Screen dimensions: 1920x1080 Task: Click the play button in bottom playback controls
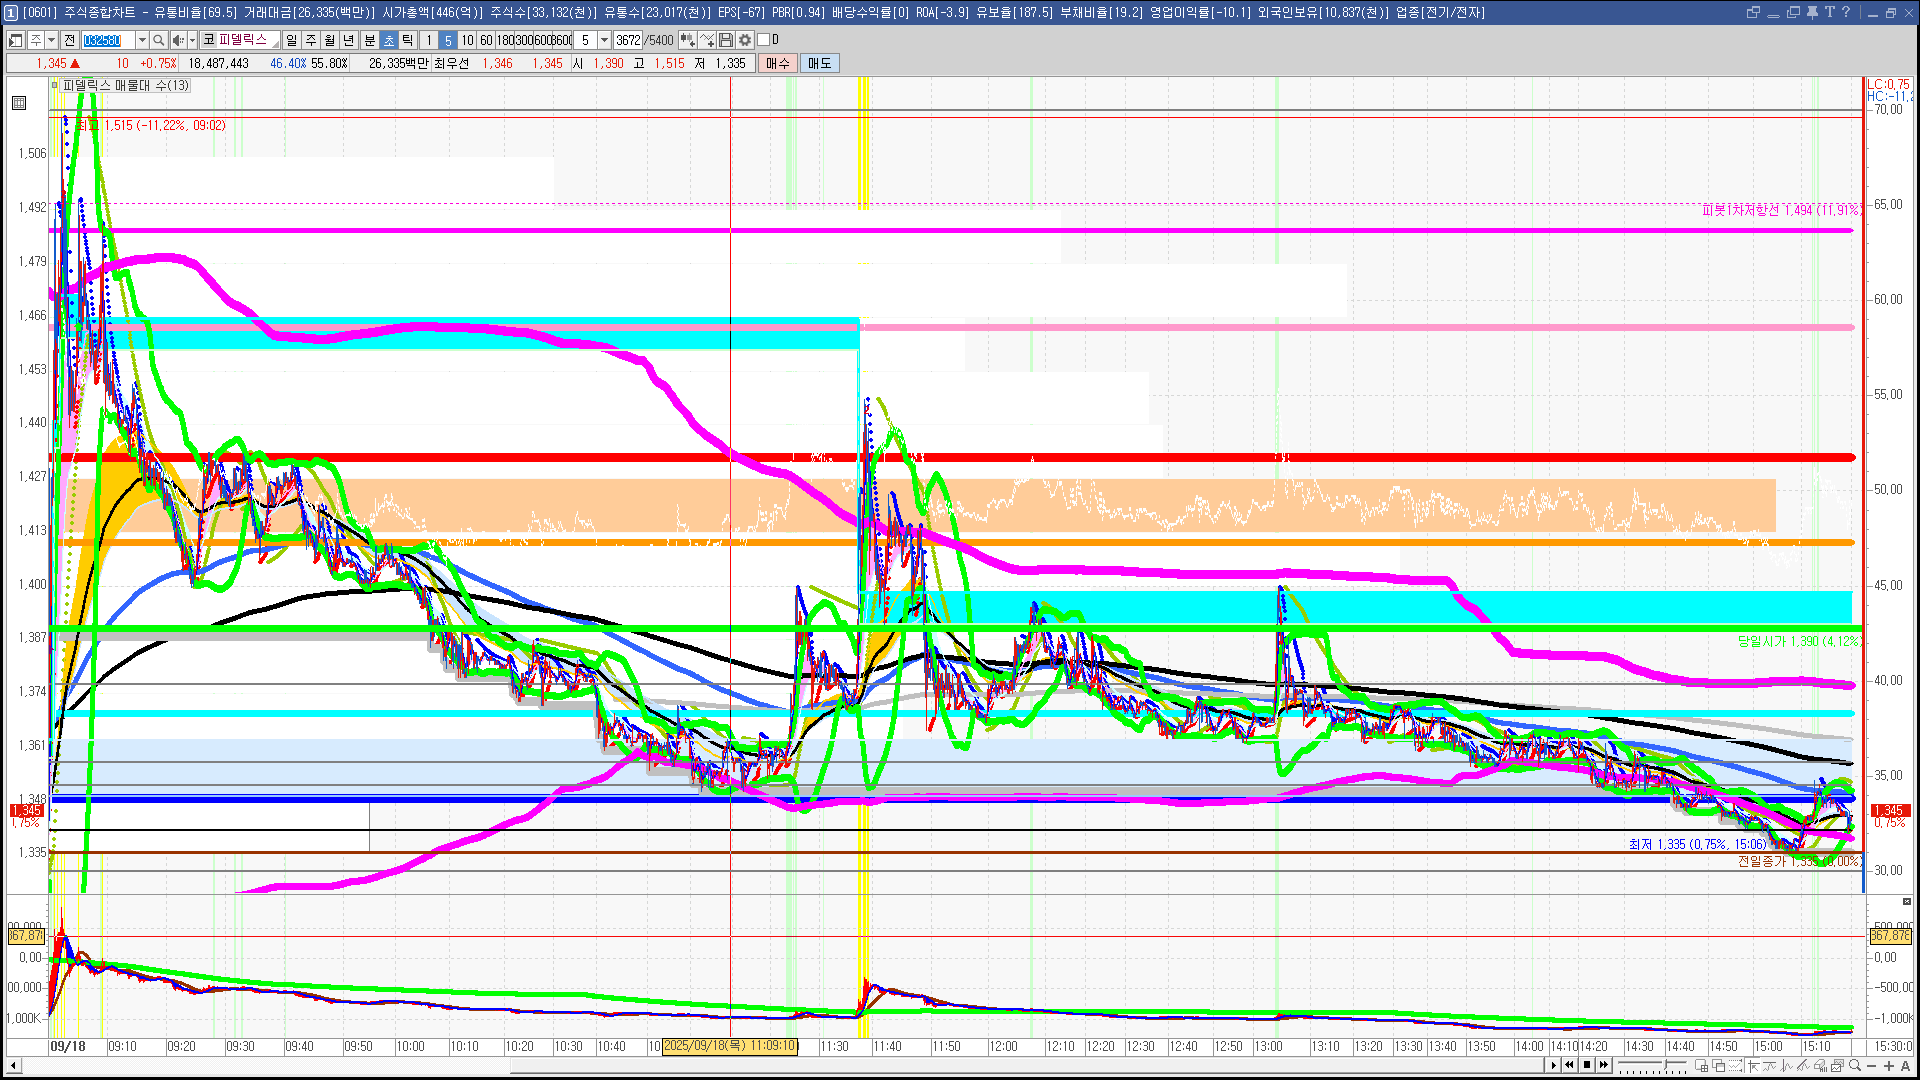1553,1065
